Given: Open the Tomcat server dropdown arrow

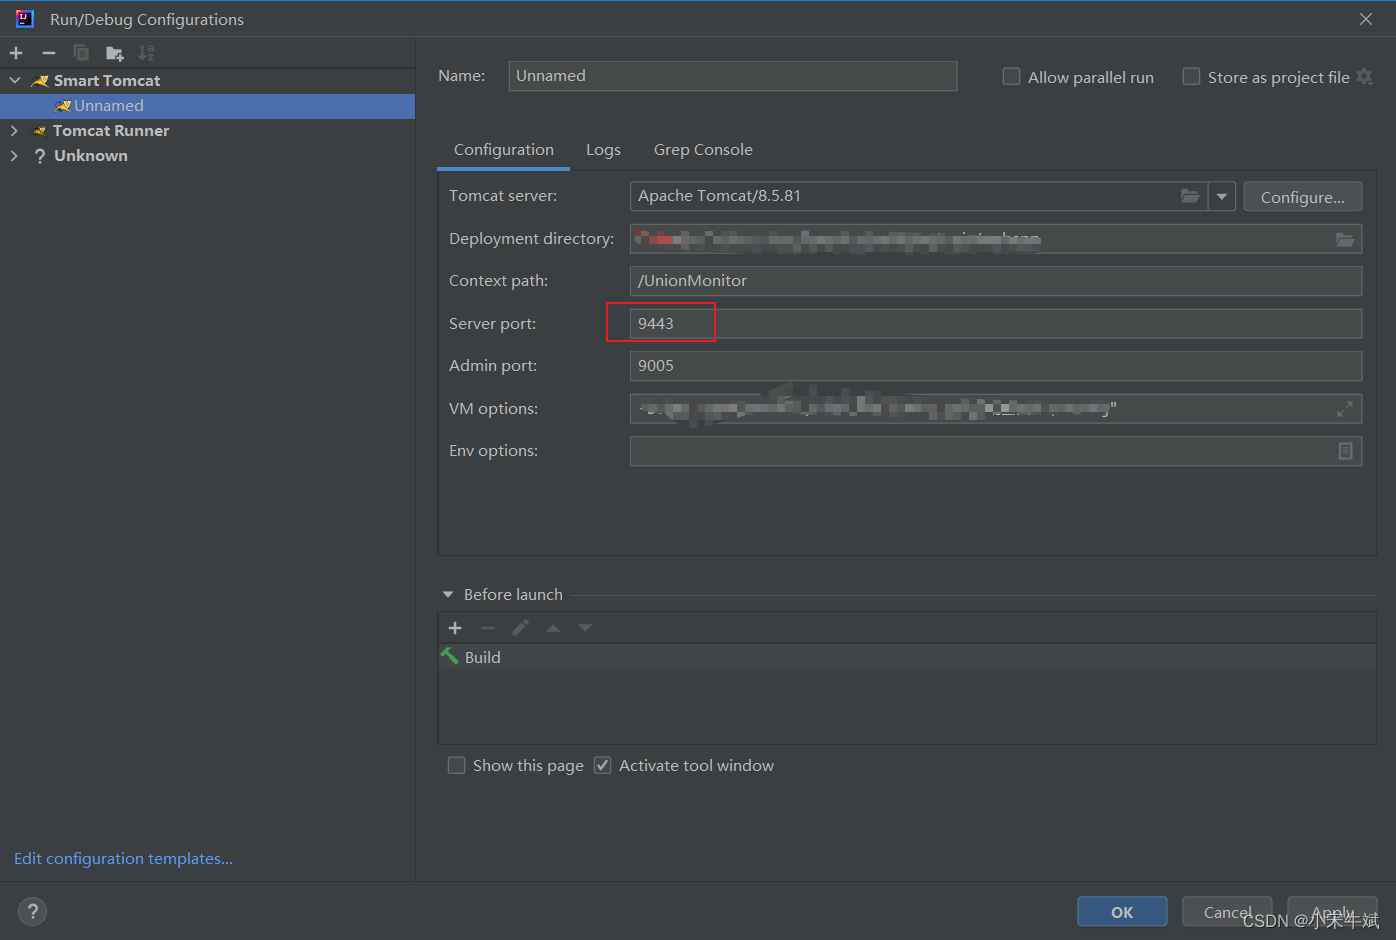Looking at the screenshot, I should (x=1222, y=196).
